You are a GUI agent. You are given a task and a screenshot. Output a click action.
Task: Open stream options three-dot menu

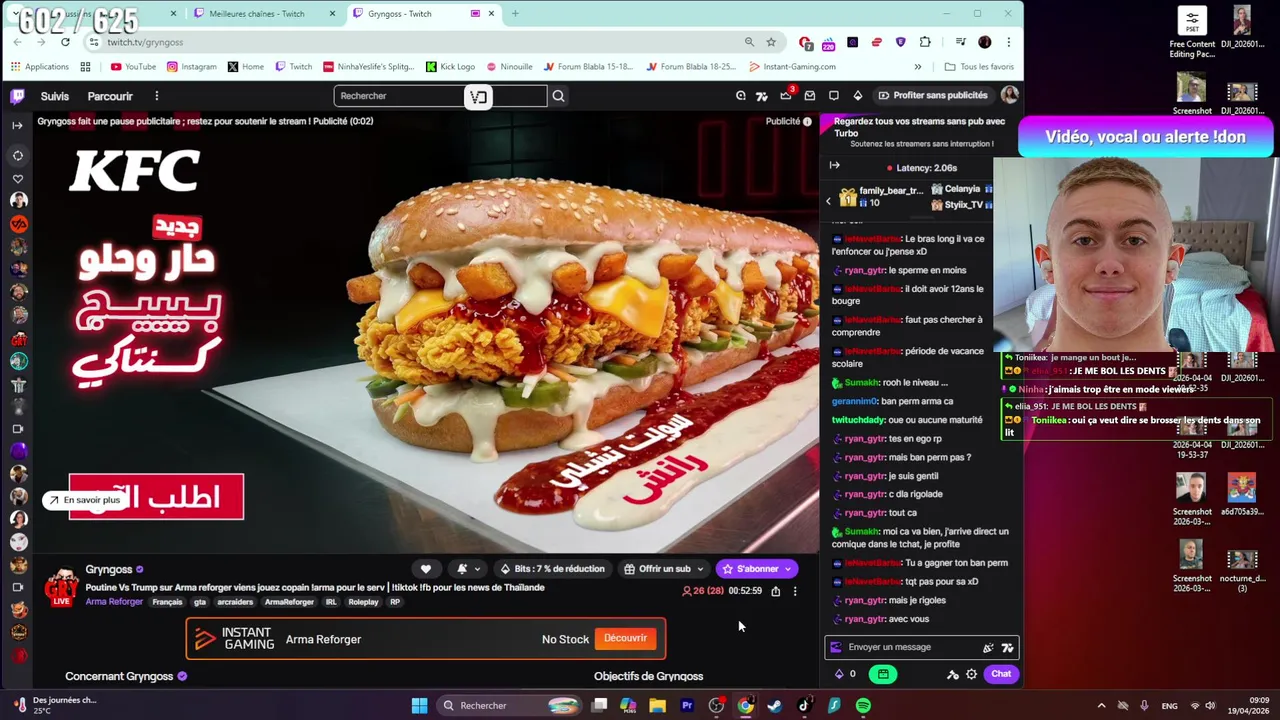click(x=795, y=591)
